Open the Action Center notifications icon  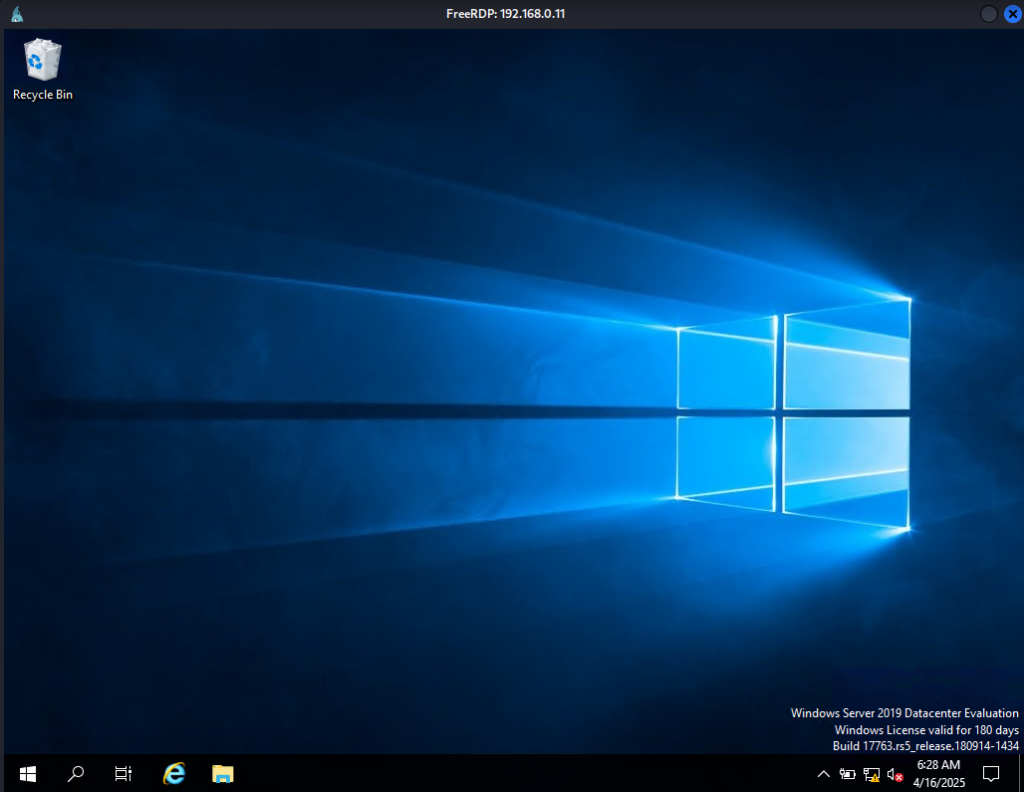click(x=991, y=774)
